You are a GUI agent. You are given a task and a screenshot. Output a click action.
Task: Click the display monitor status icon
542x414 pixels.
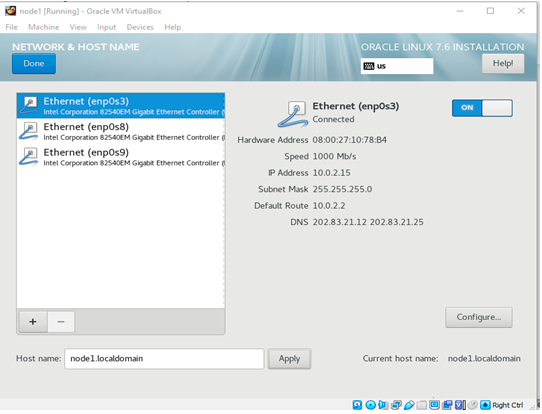[x=434, y=405]
